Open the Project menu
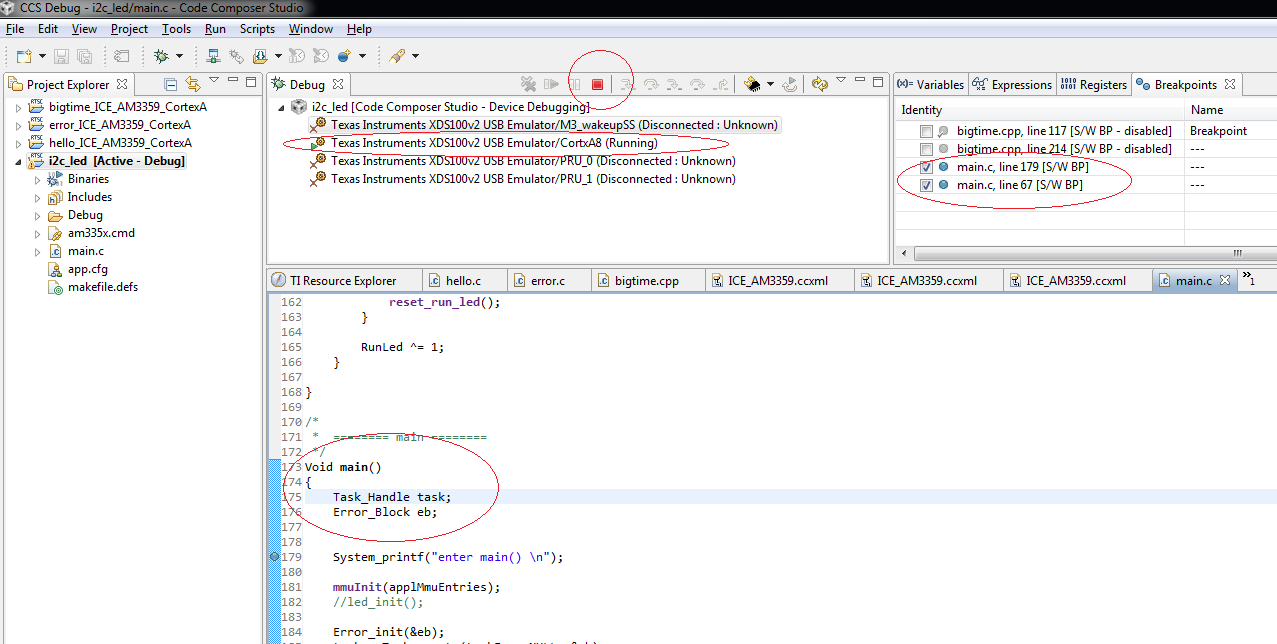 (129, 29)
